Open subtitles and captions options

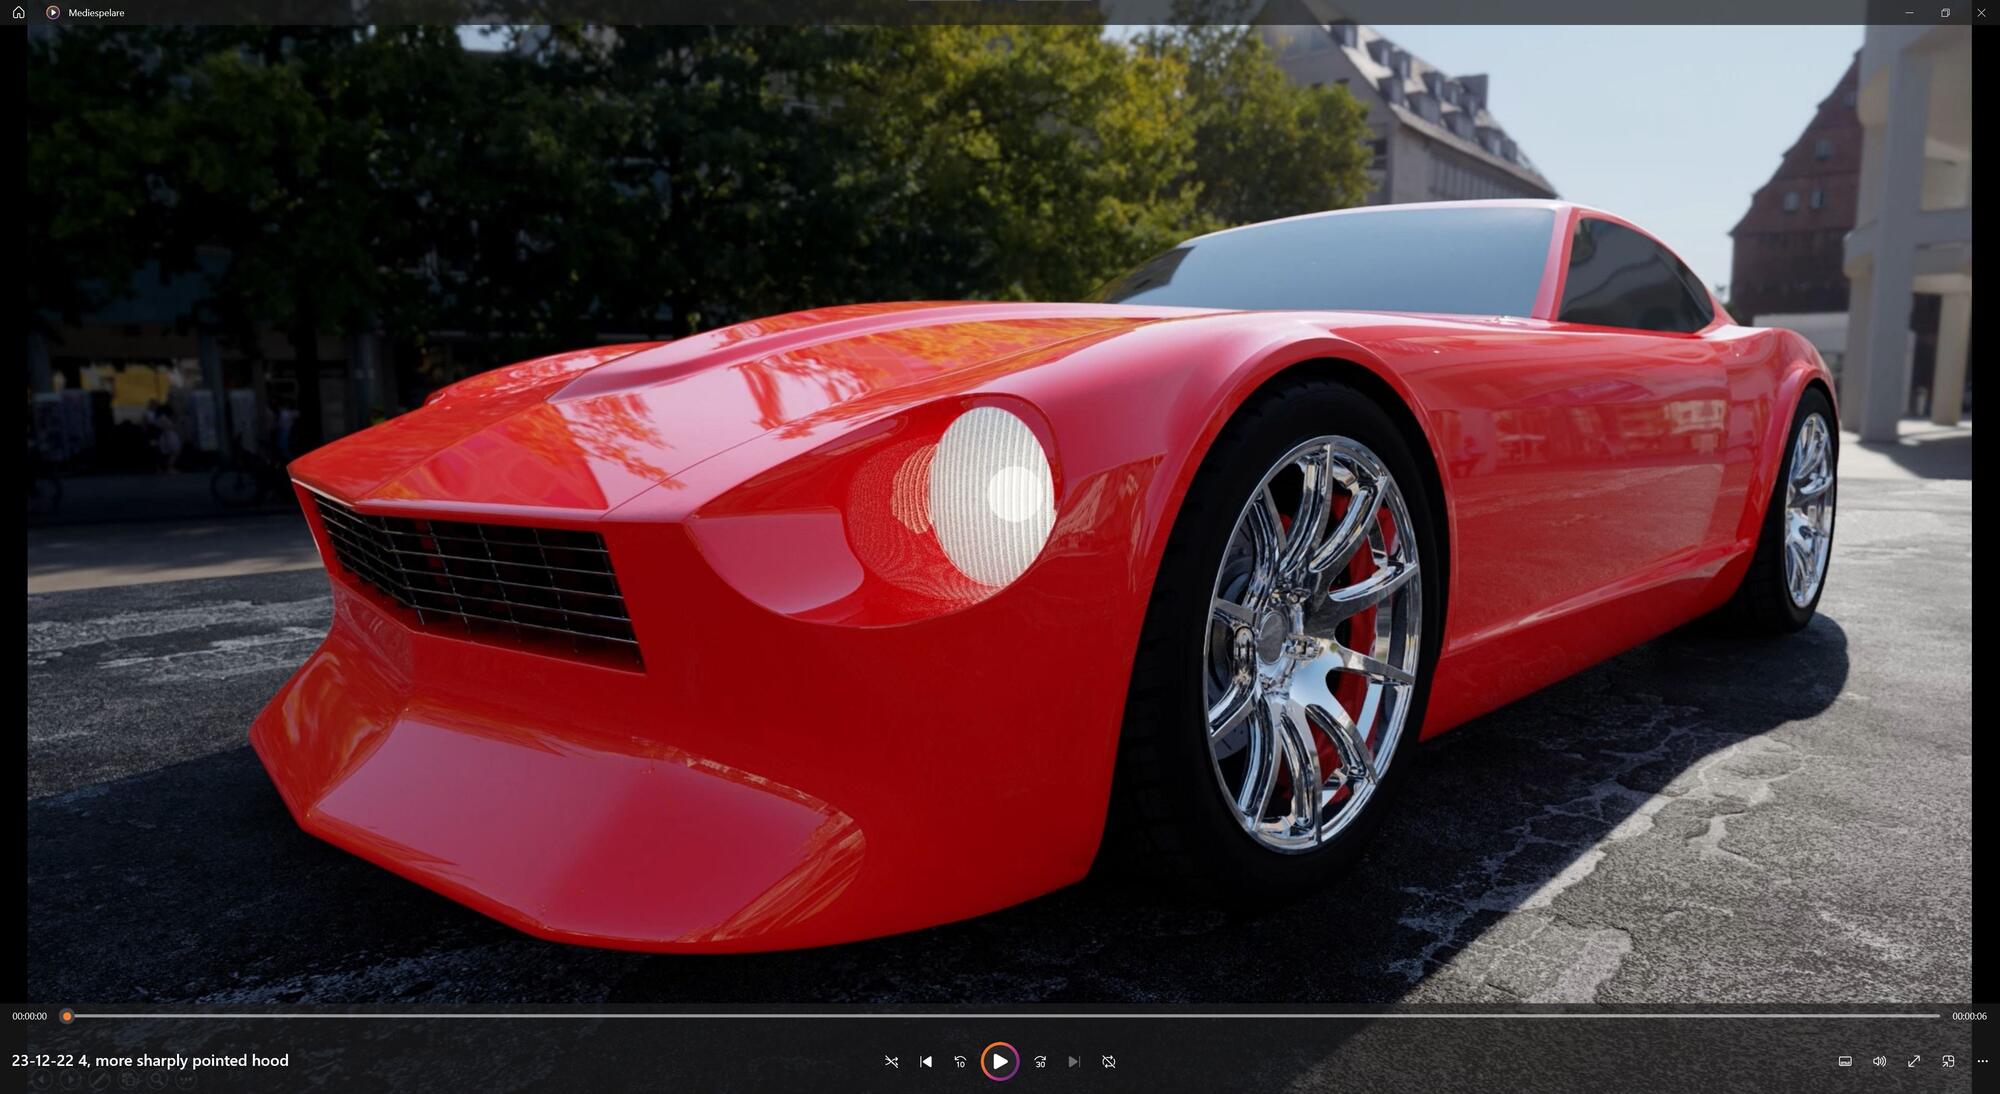point(1845,1061)
